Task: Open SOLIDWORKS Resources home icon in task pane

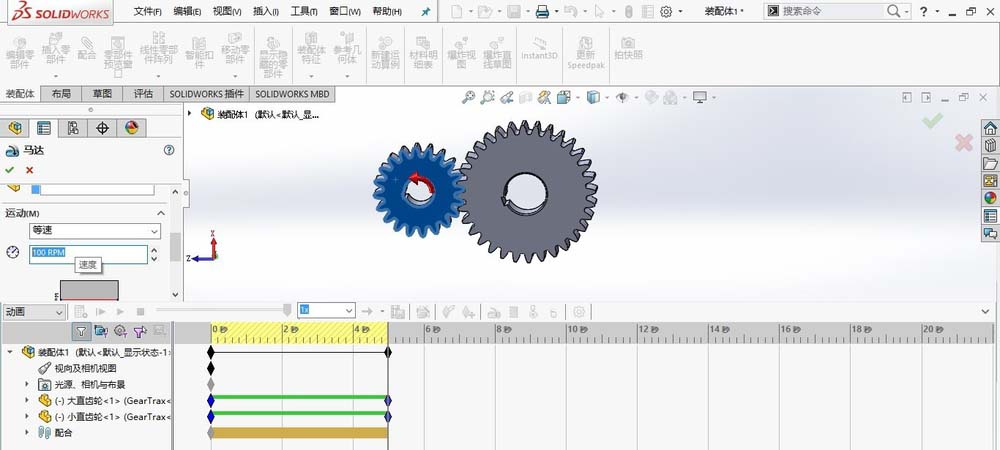Action: tap(990, 128)
